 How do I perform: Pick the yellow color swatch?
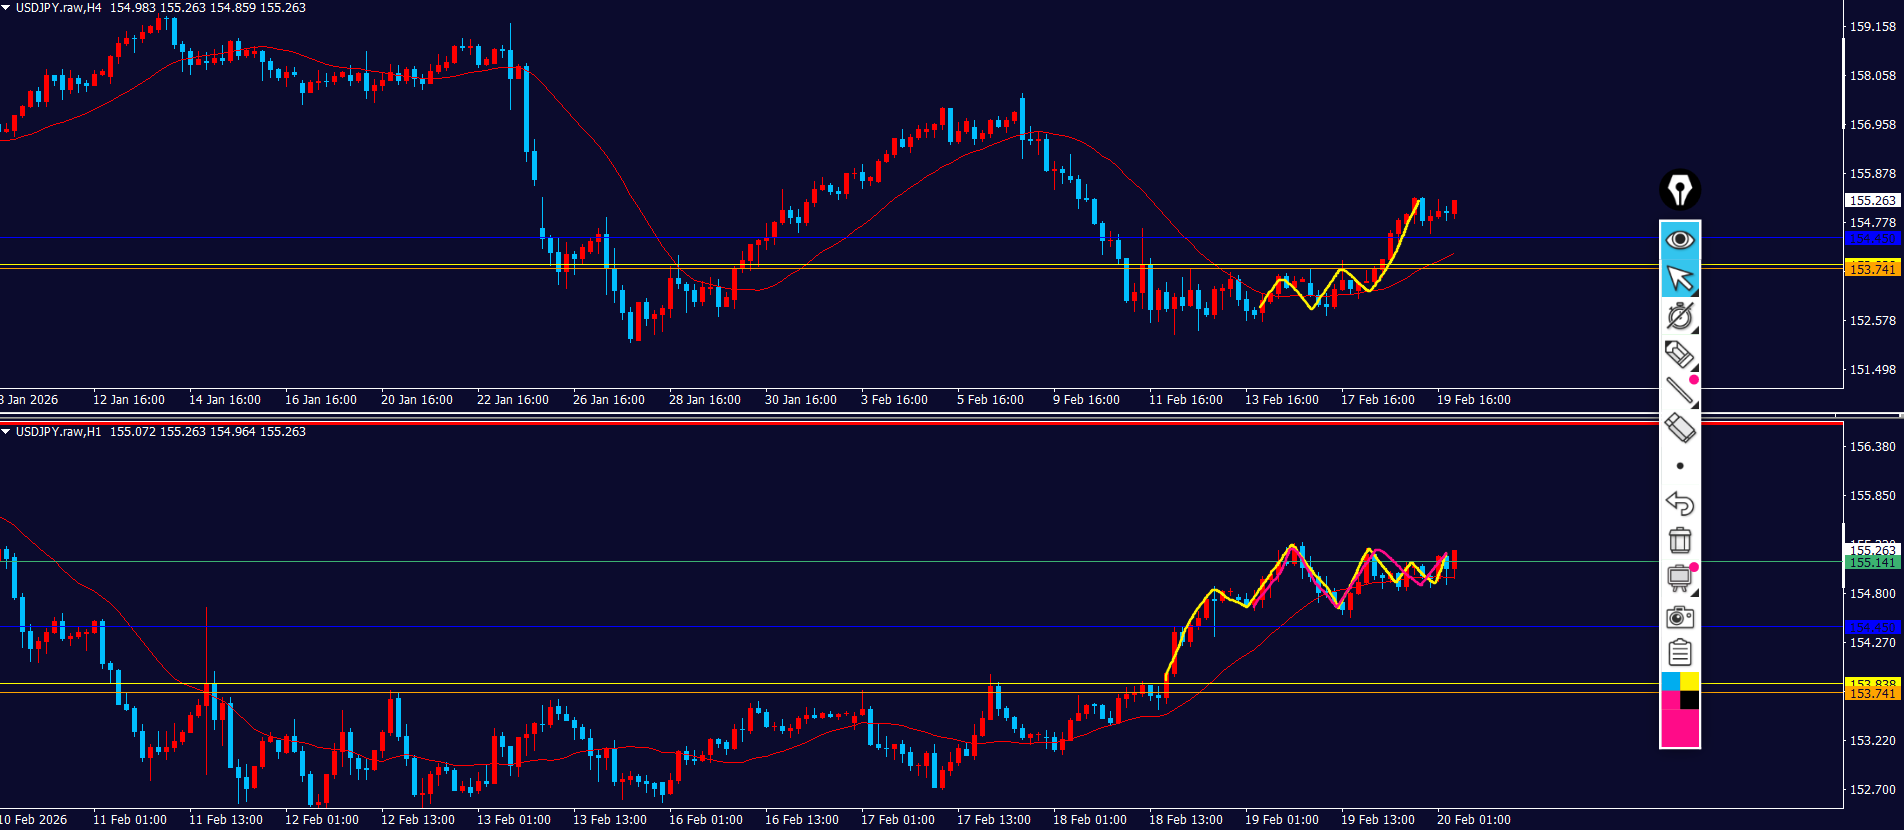coord(1690,682)
